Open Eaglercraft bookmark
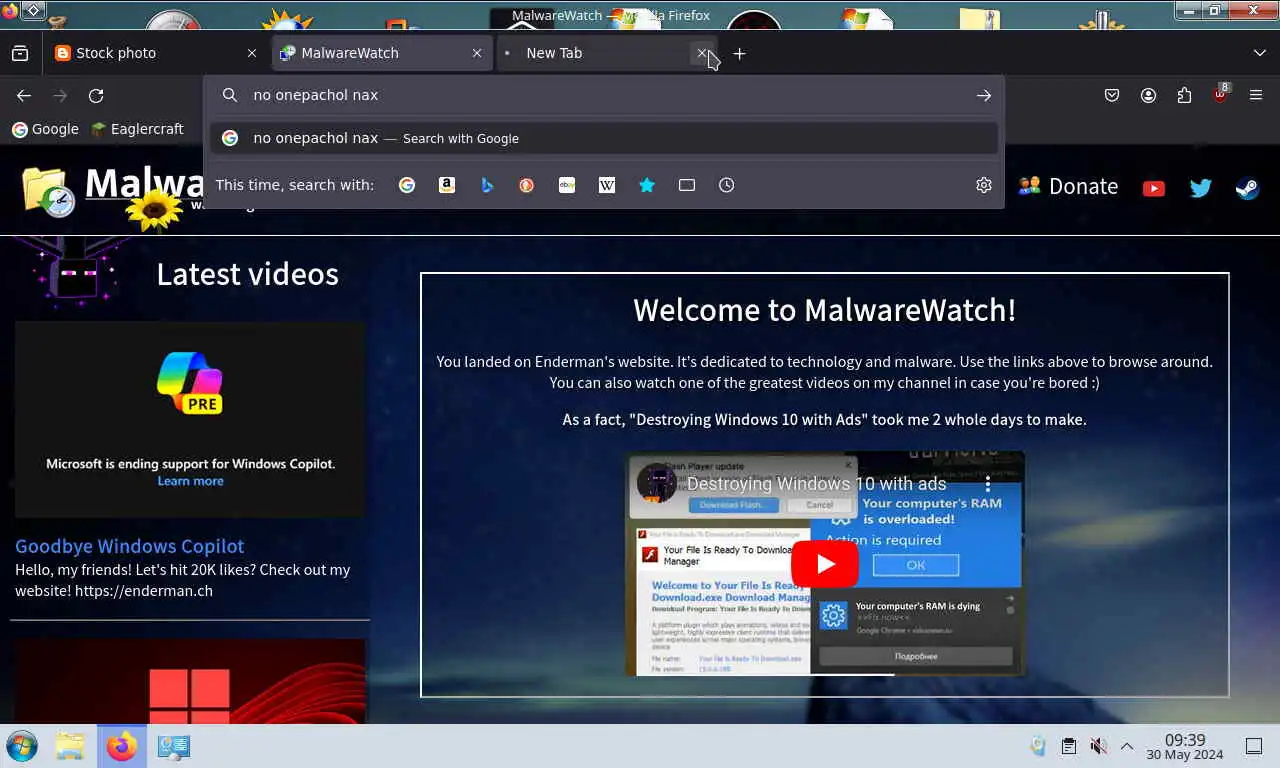Screen dimensions: 1280x768 [x=137, y=129]
